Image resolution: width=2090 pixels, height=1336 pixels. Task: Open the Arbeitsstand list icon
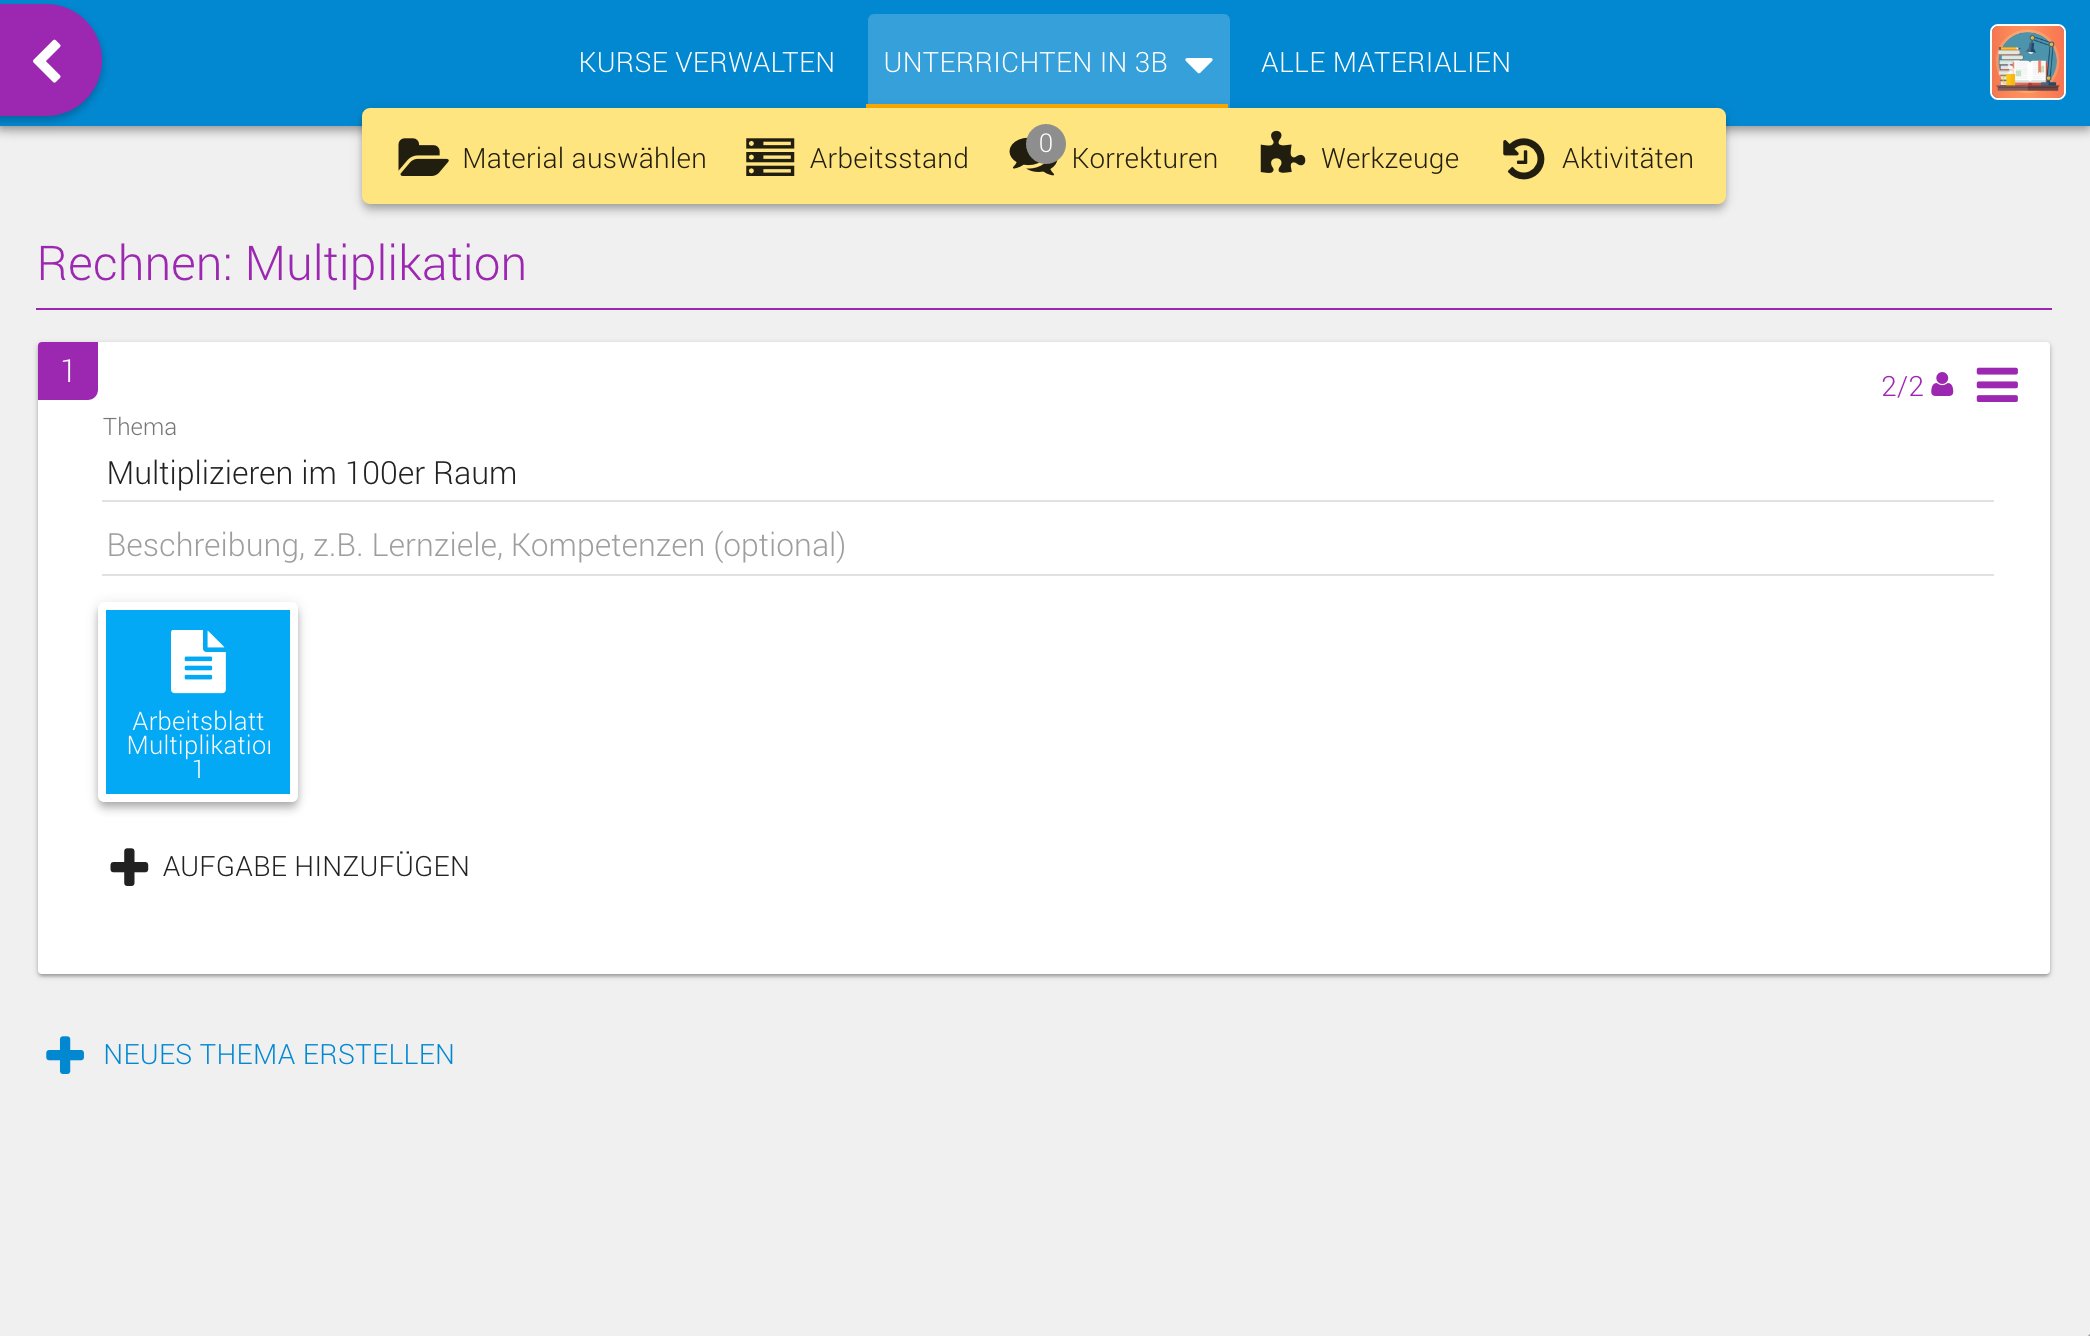pos(769,158)
